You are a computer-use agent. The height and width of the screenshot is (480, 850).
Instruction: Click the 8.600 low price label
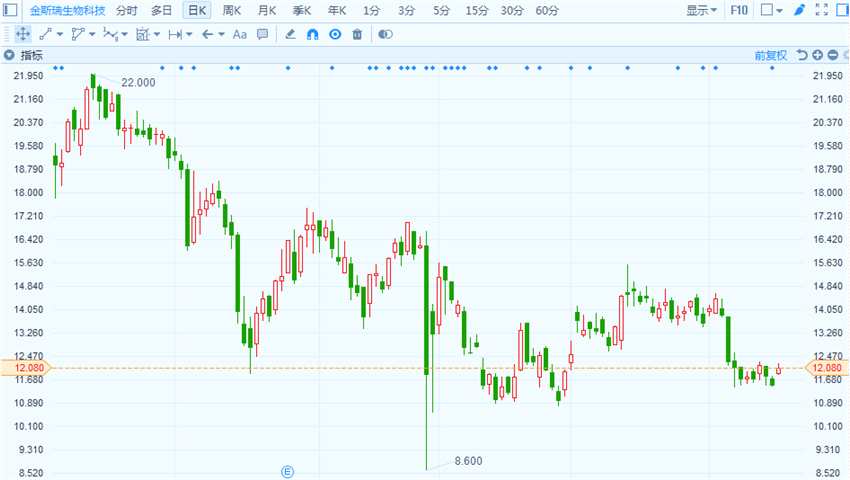point(468,461)
